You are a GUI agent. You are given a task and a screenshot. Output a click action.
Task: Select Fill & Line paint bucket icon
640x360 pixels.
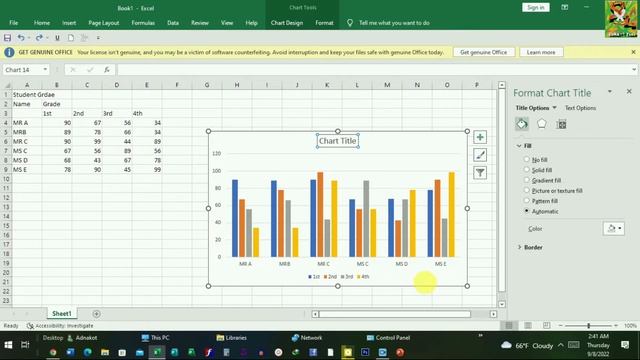[522, 124]
